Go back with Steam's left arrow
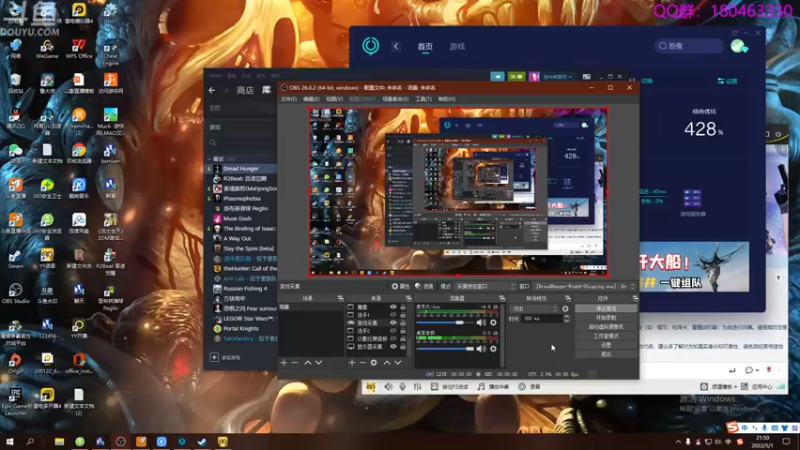 point(212,90)
